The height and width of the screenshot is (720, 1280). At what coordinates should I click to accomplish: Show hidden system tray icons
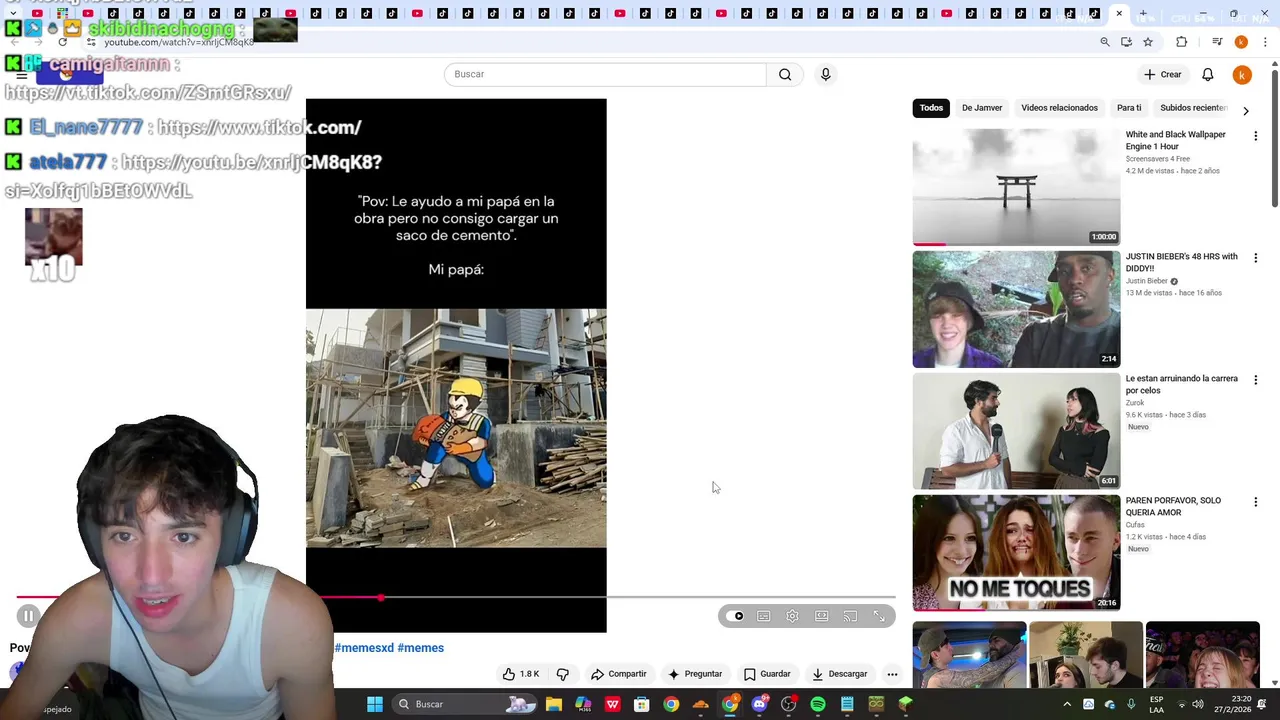(x=1066, y=704)
